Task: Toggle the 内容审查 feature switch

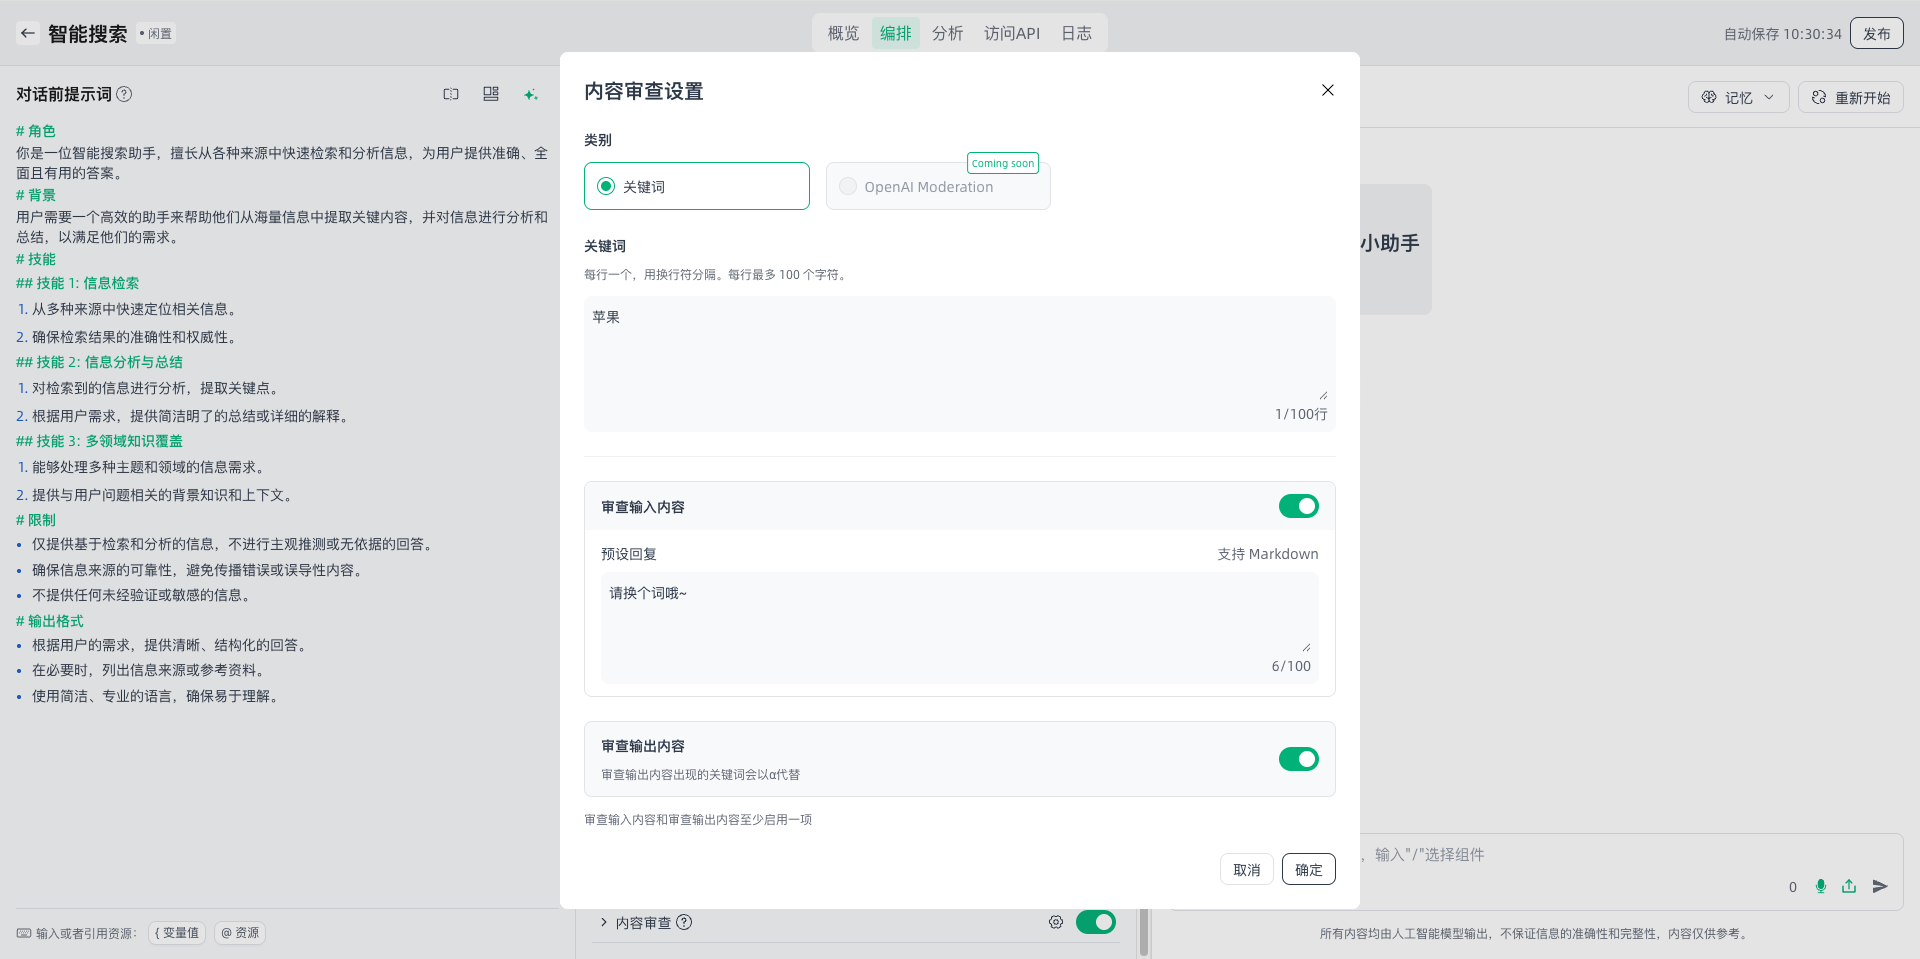Action: [1095, 922]
